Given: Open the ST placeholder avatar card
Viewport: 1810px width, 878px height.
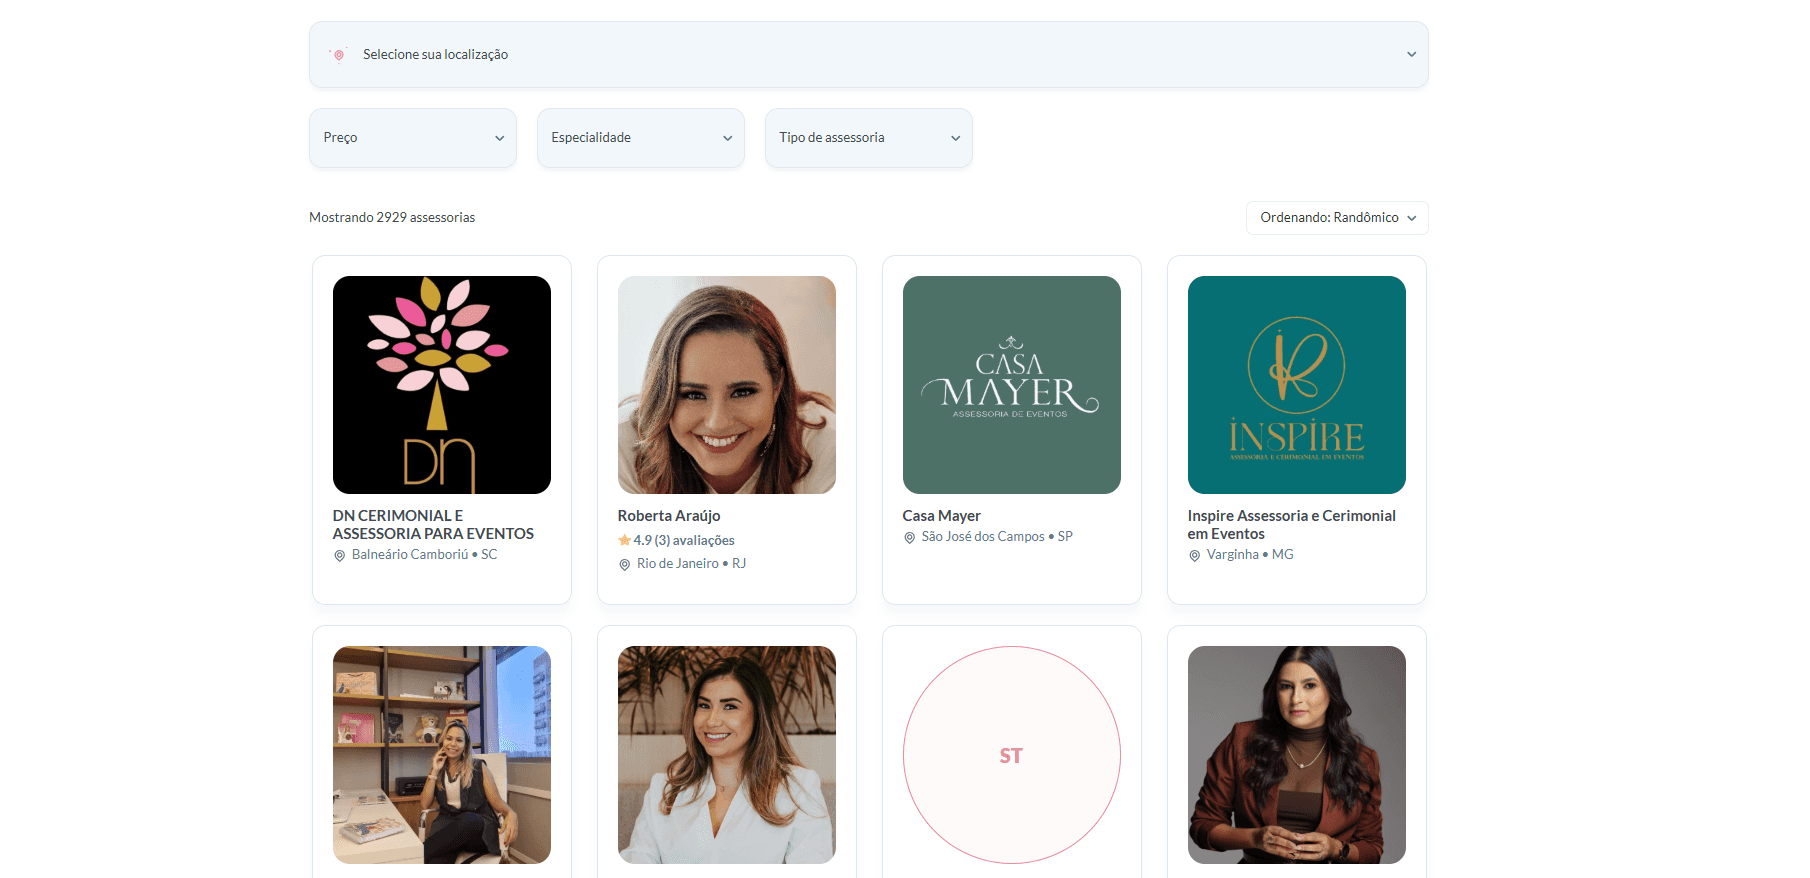Looking at the screenshot, I should pos(1012,755).
